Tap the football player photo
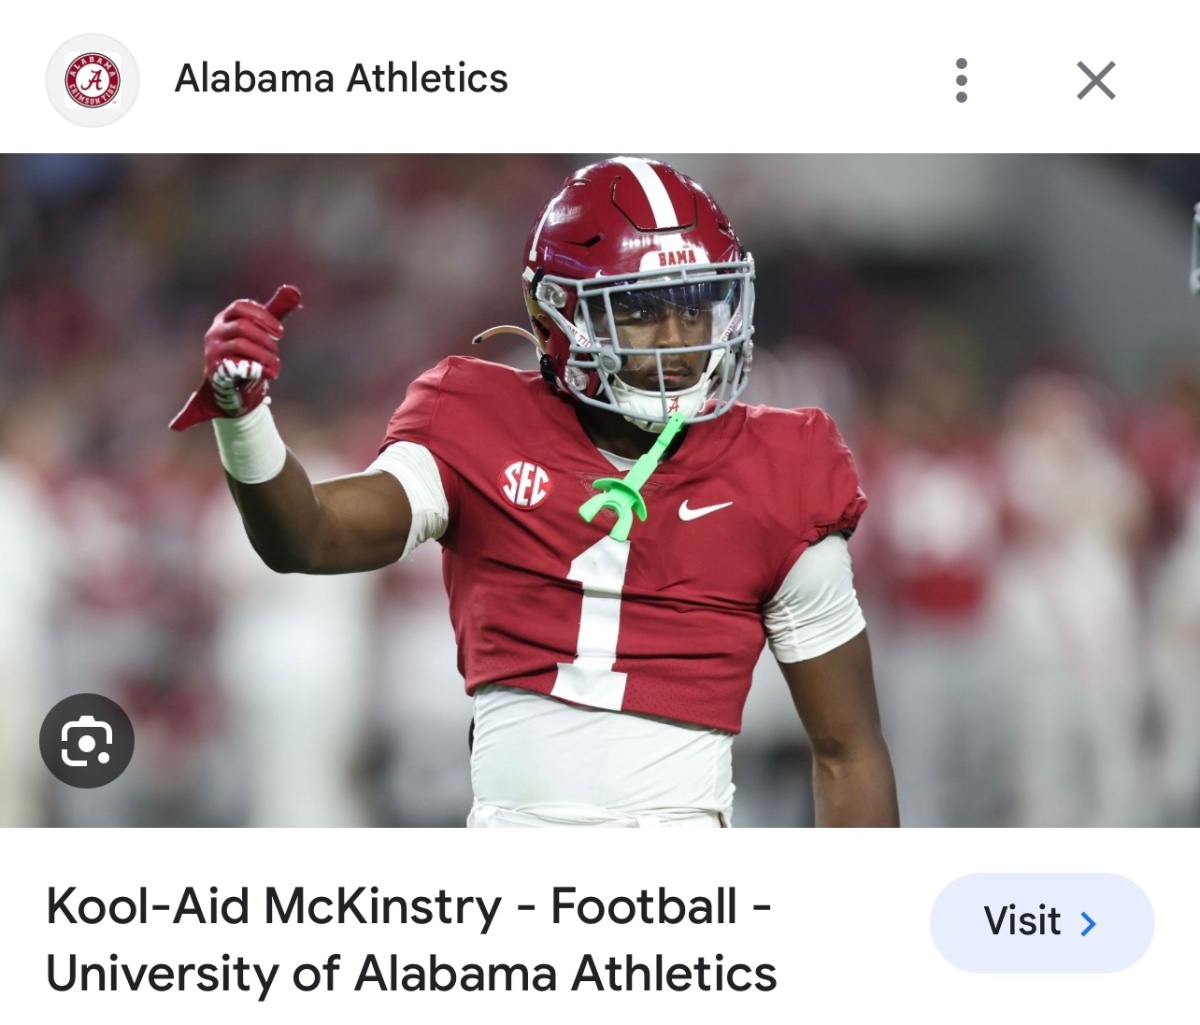This screenshot has height=1025, width=1200. click(x=600, y=490)
